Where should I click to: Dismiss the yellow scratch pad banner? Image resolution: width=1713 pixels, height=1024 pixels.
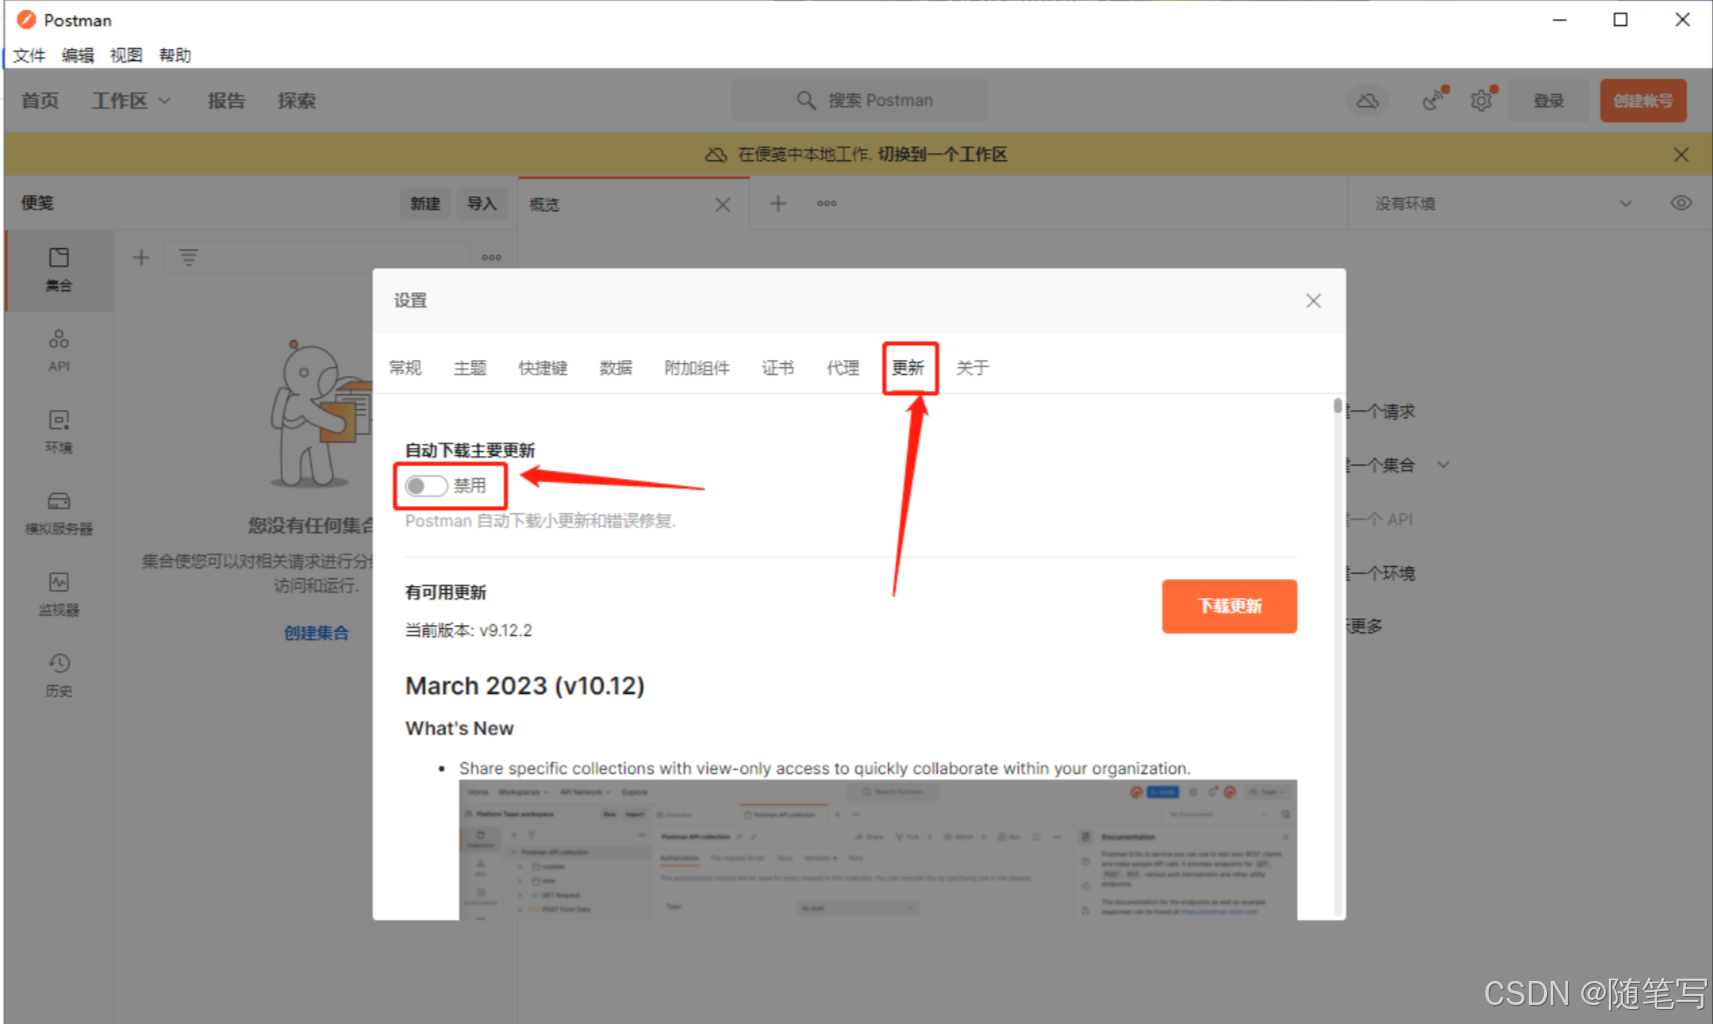point(1681,155)
